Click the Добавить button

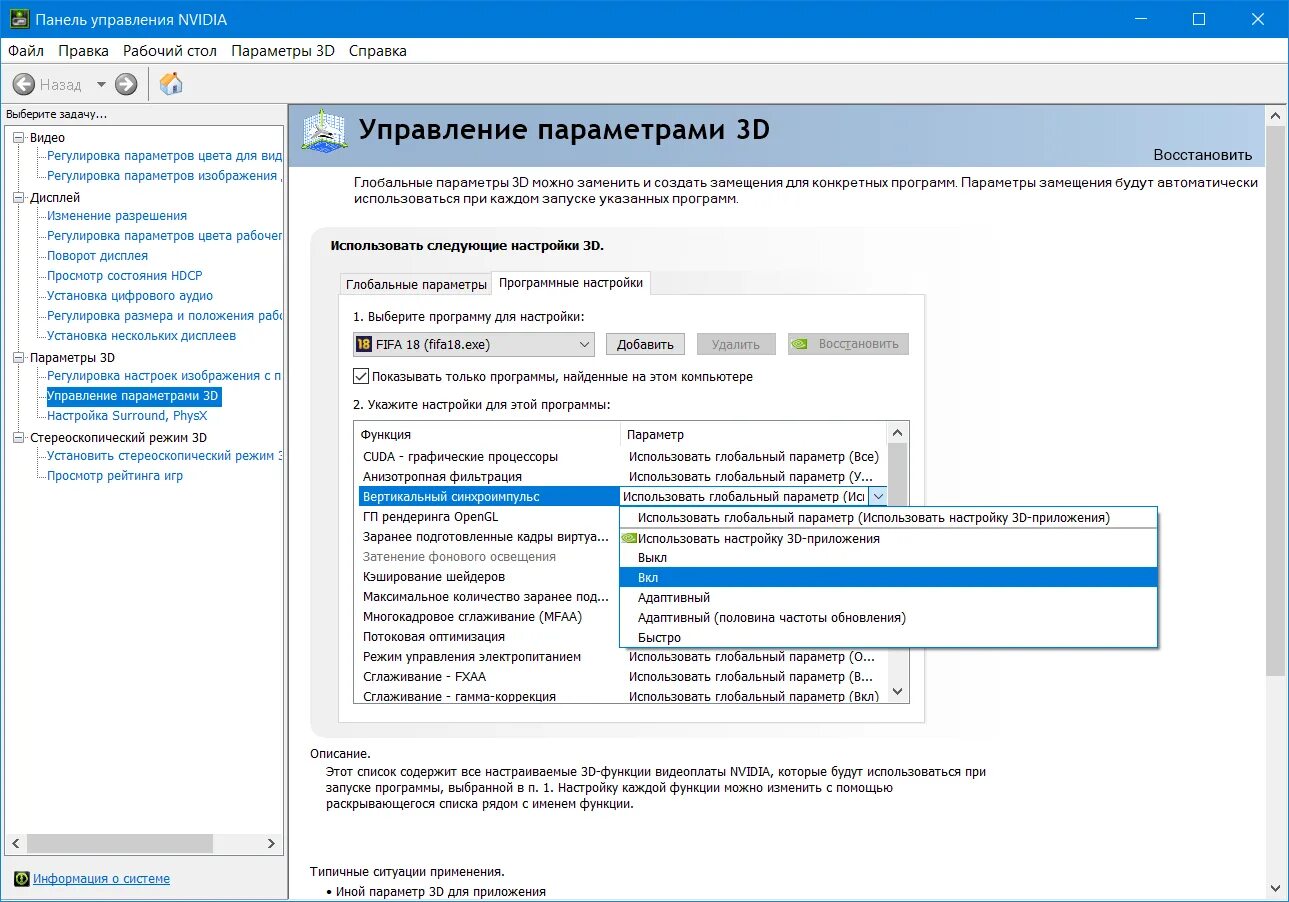pyautogui.click(x=645, y=344)
